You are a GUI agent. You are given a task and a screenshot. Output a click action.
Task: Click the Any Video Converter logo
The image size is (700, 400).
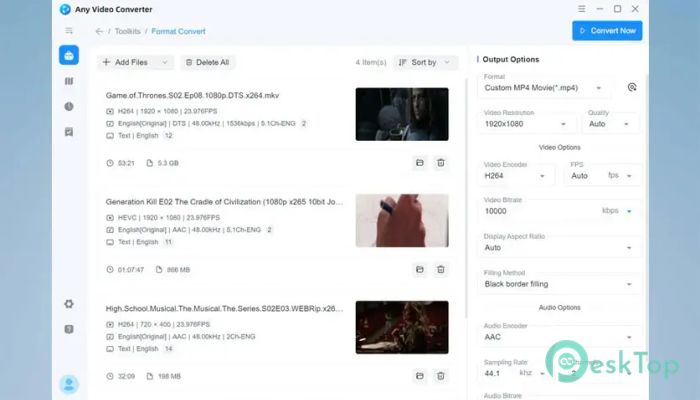(65, 9)
